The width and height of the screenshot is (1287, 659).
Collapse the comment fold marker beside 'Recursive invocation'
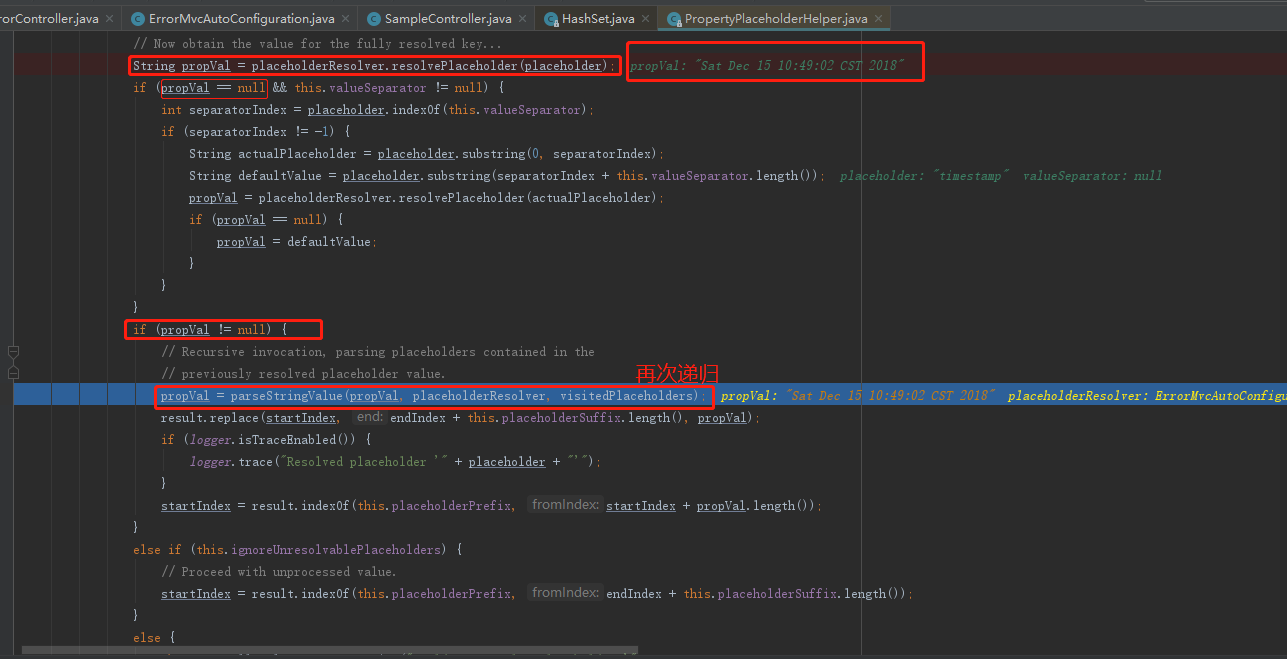point(13,352)
